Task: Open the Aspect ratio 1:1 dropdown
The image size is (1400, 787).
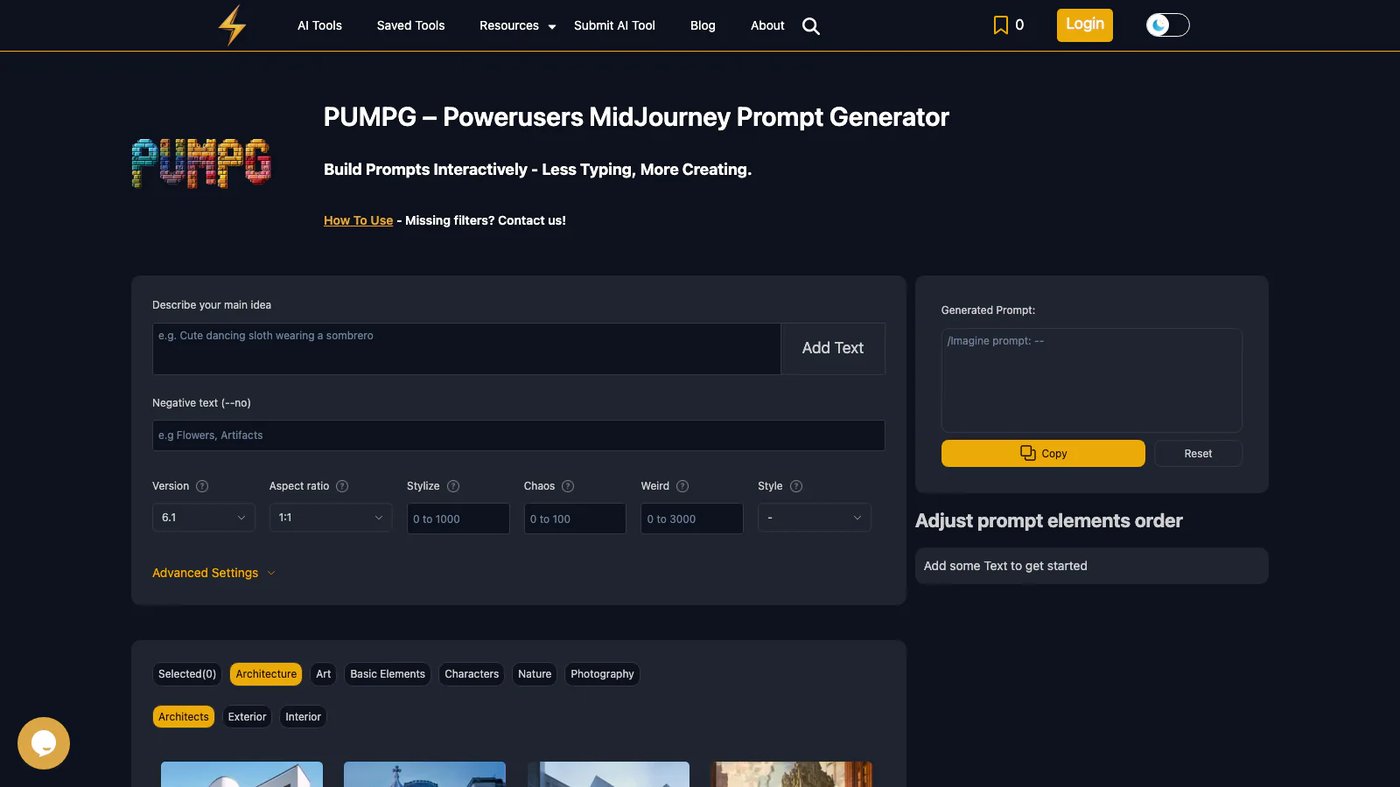Action: (x=331, y=517)
